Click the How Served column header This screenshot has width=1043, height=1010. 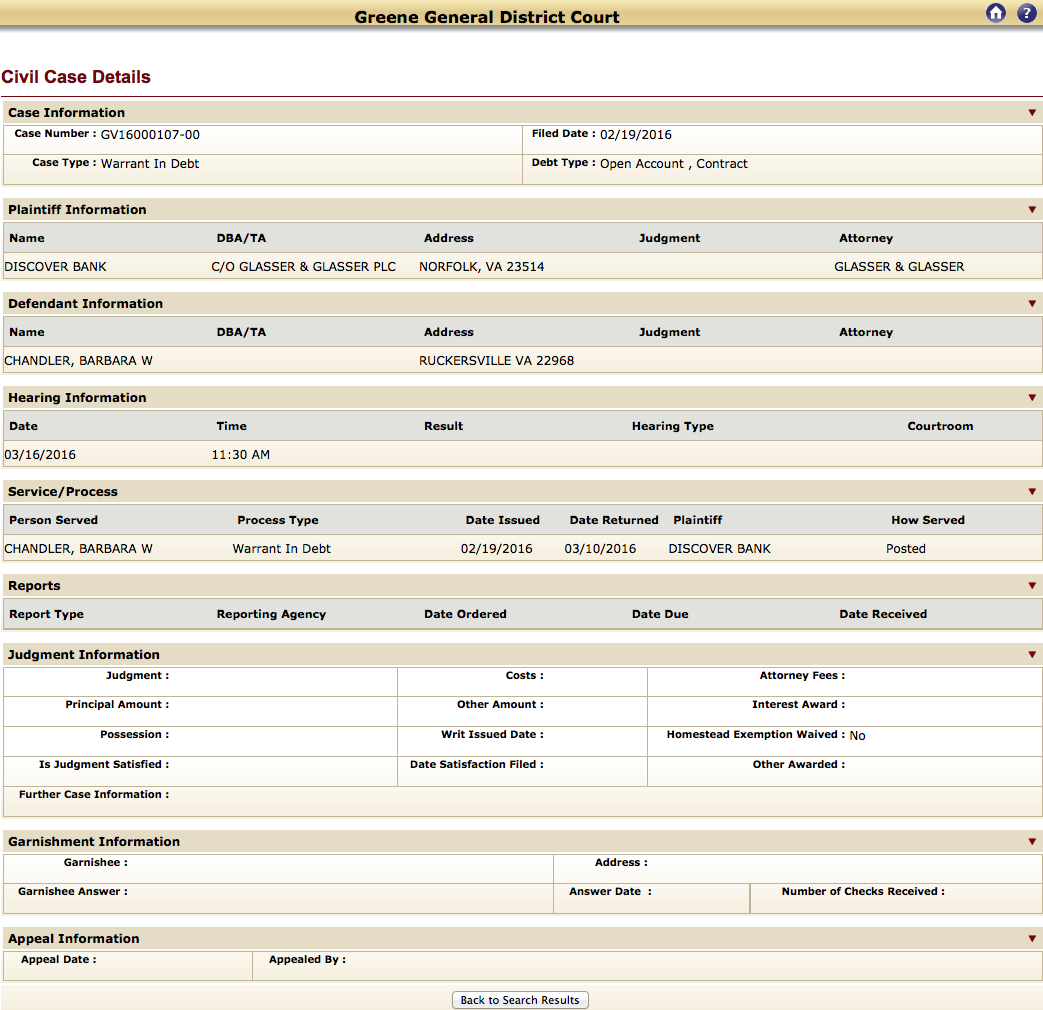[928, 520]
